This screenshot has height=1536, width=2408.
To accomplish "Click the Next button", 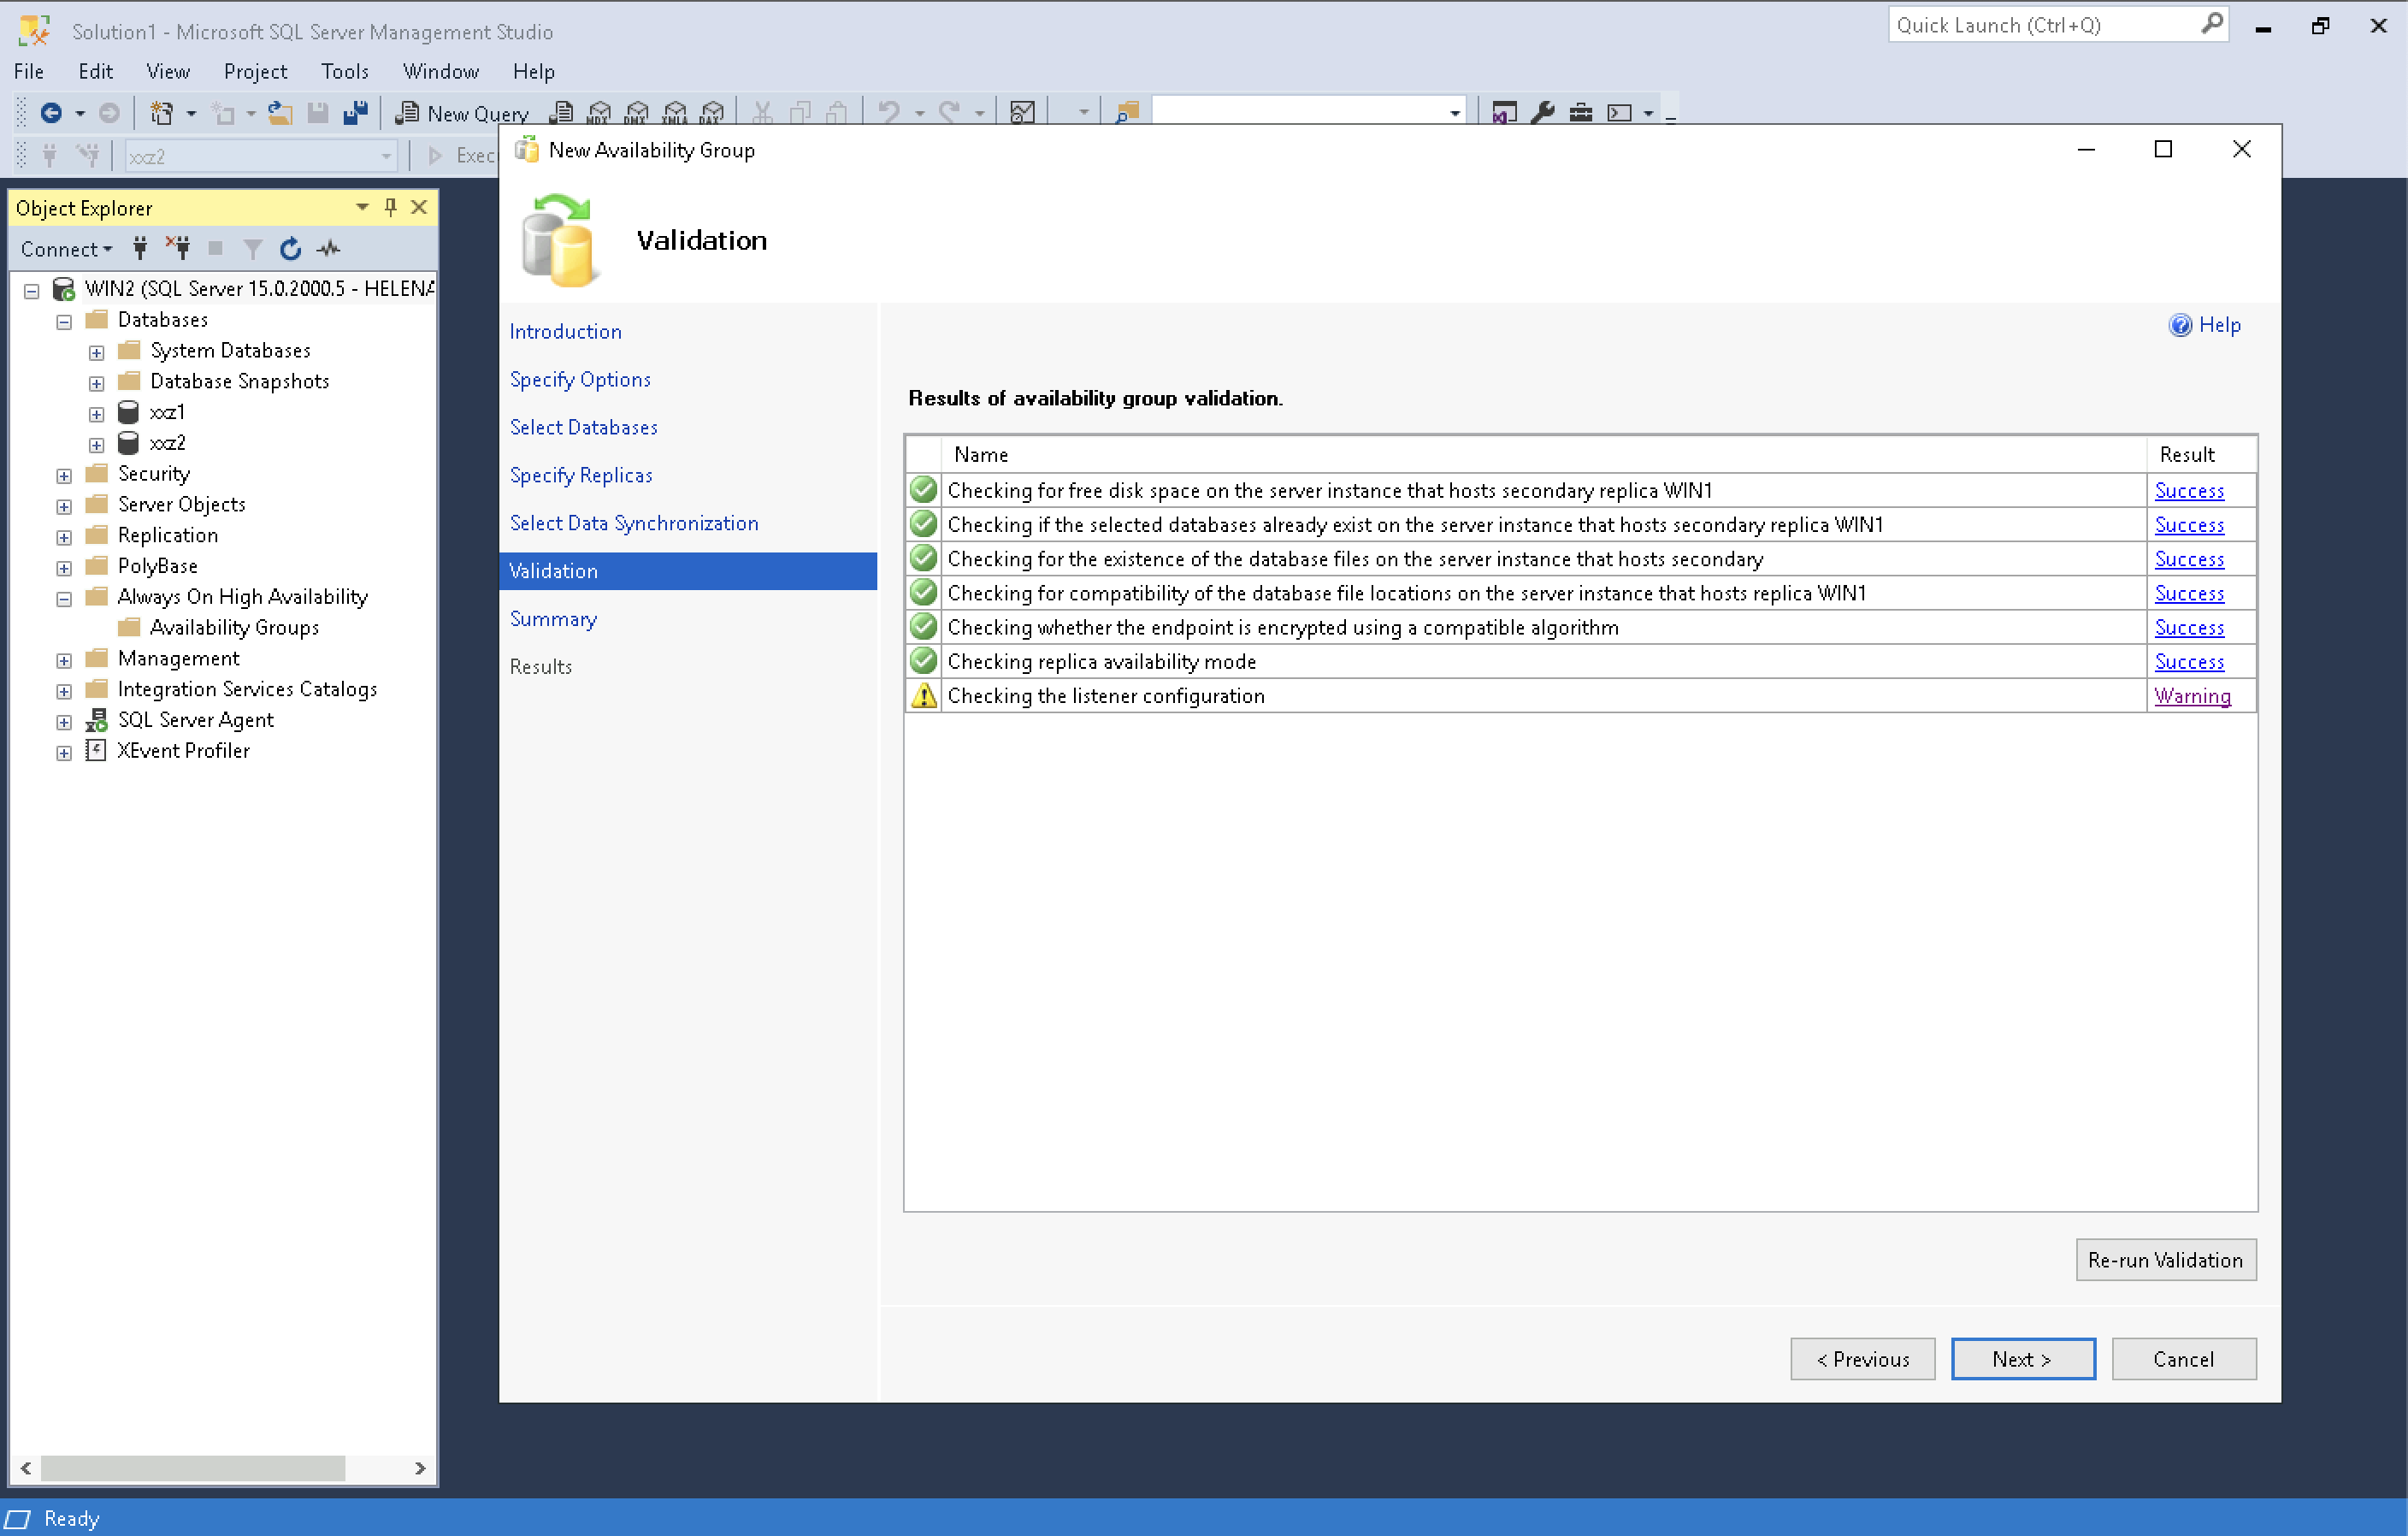I will (x=2022, y=1359).
